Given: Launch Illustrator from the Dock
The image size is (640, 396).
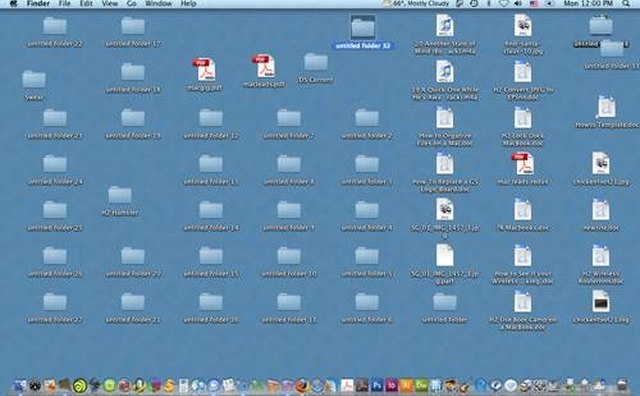Looking at the screenshot, I should [407, 385].
